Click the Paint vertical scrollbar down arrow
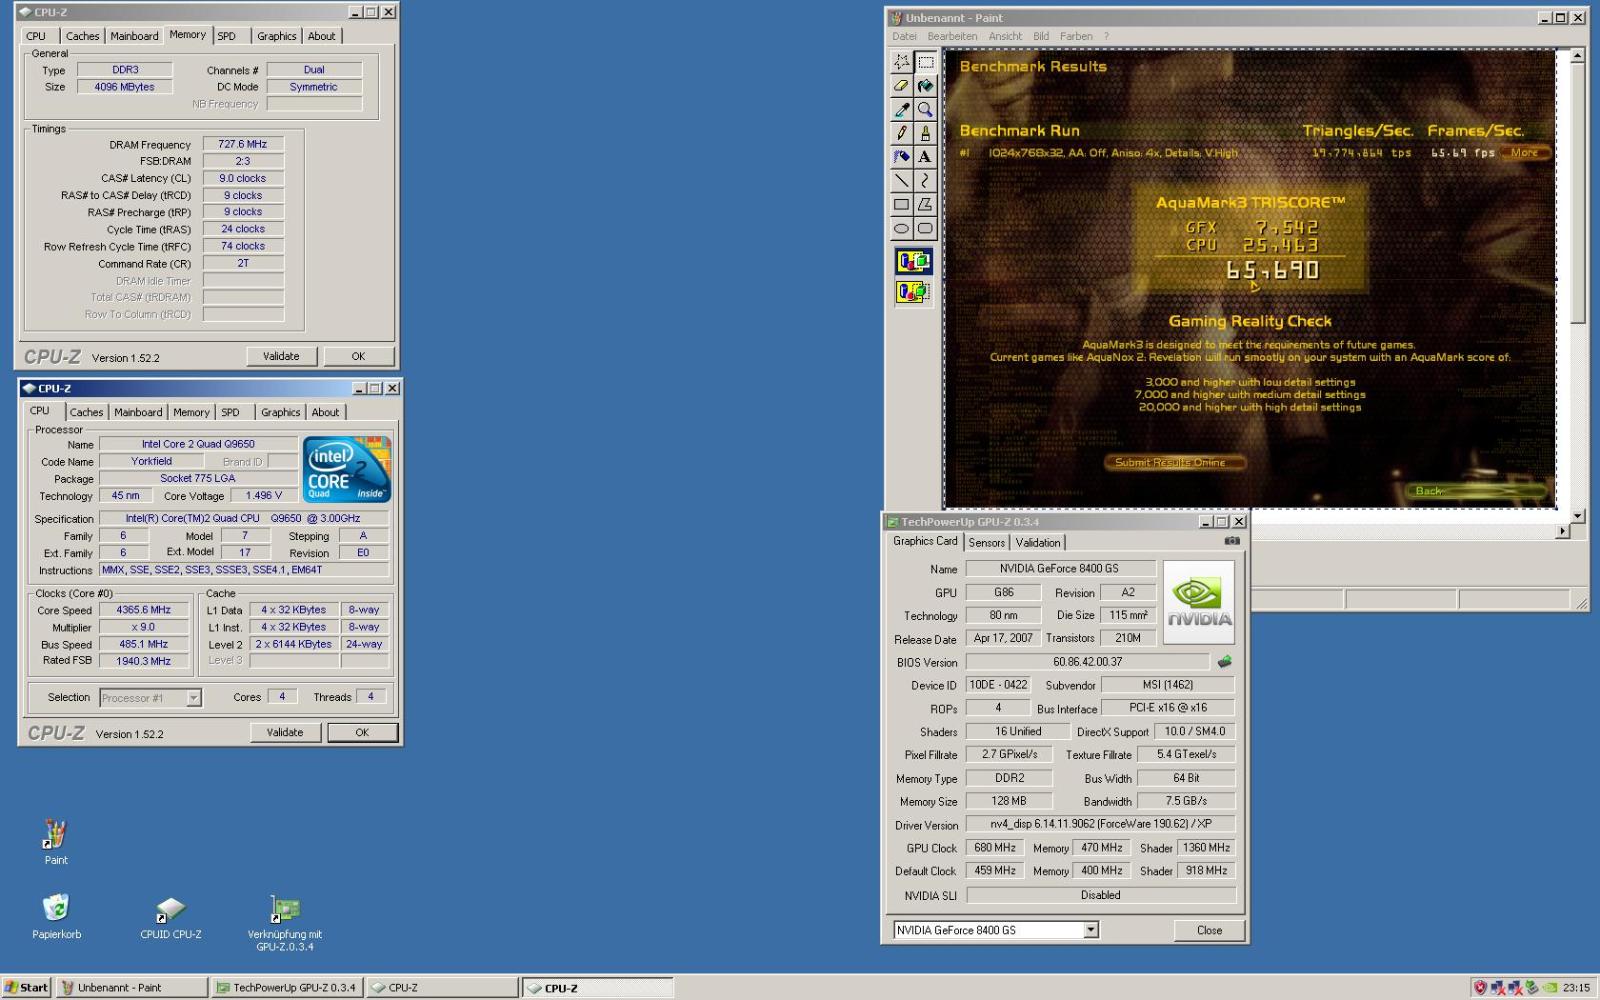The height and width of the screenshot is (1000, 1600). pyautogui.click(x=1577, y=516)
